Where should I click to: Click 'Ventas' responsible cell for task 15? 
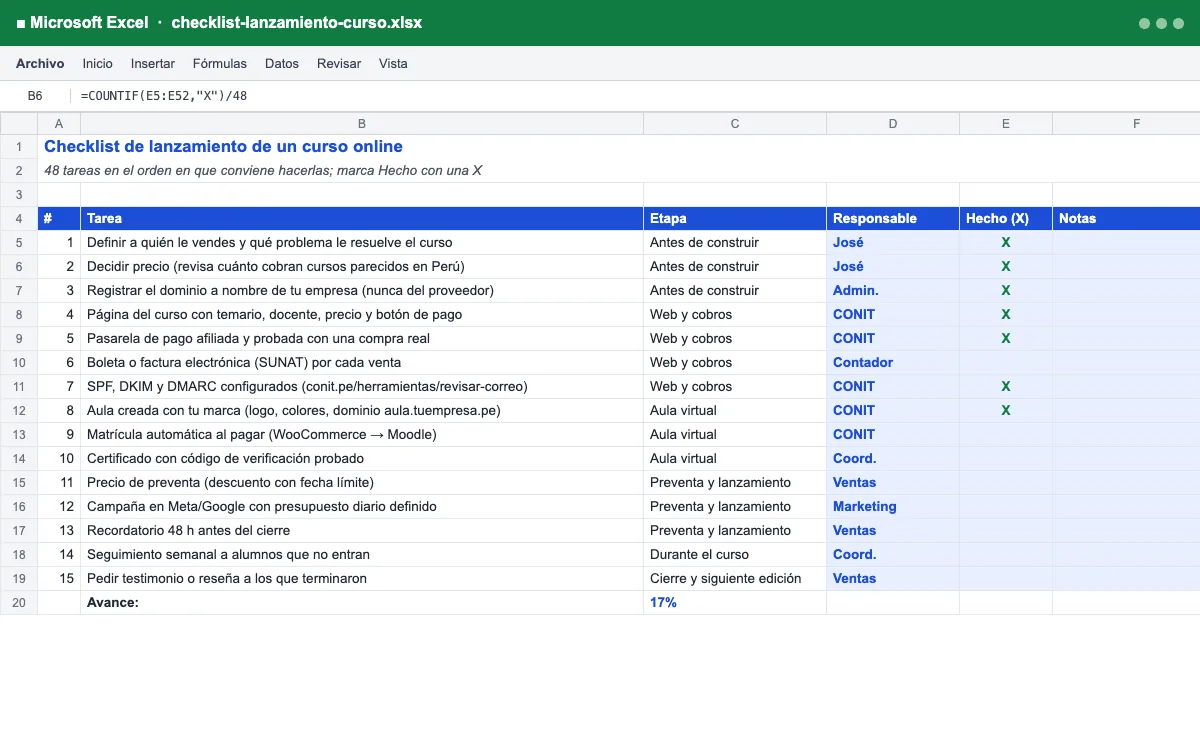[x=893, y=578]
